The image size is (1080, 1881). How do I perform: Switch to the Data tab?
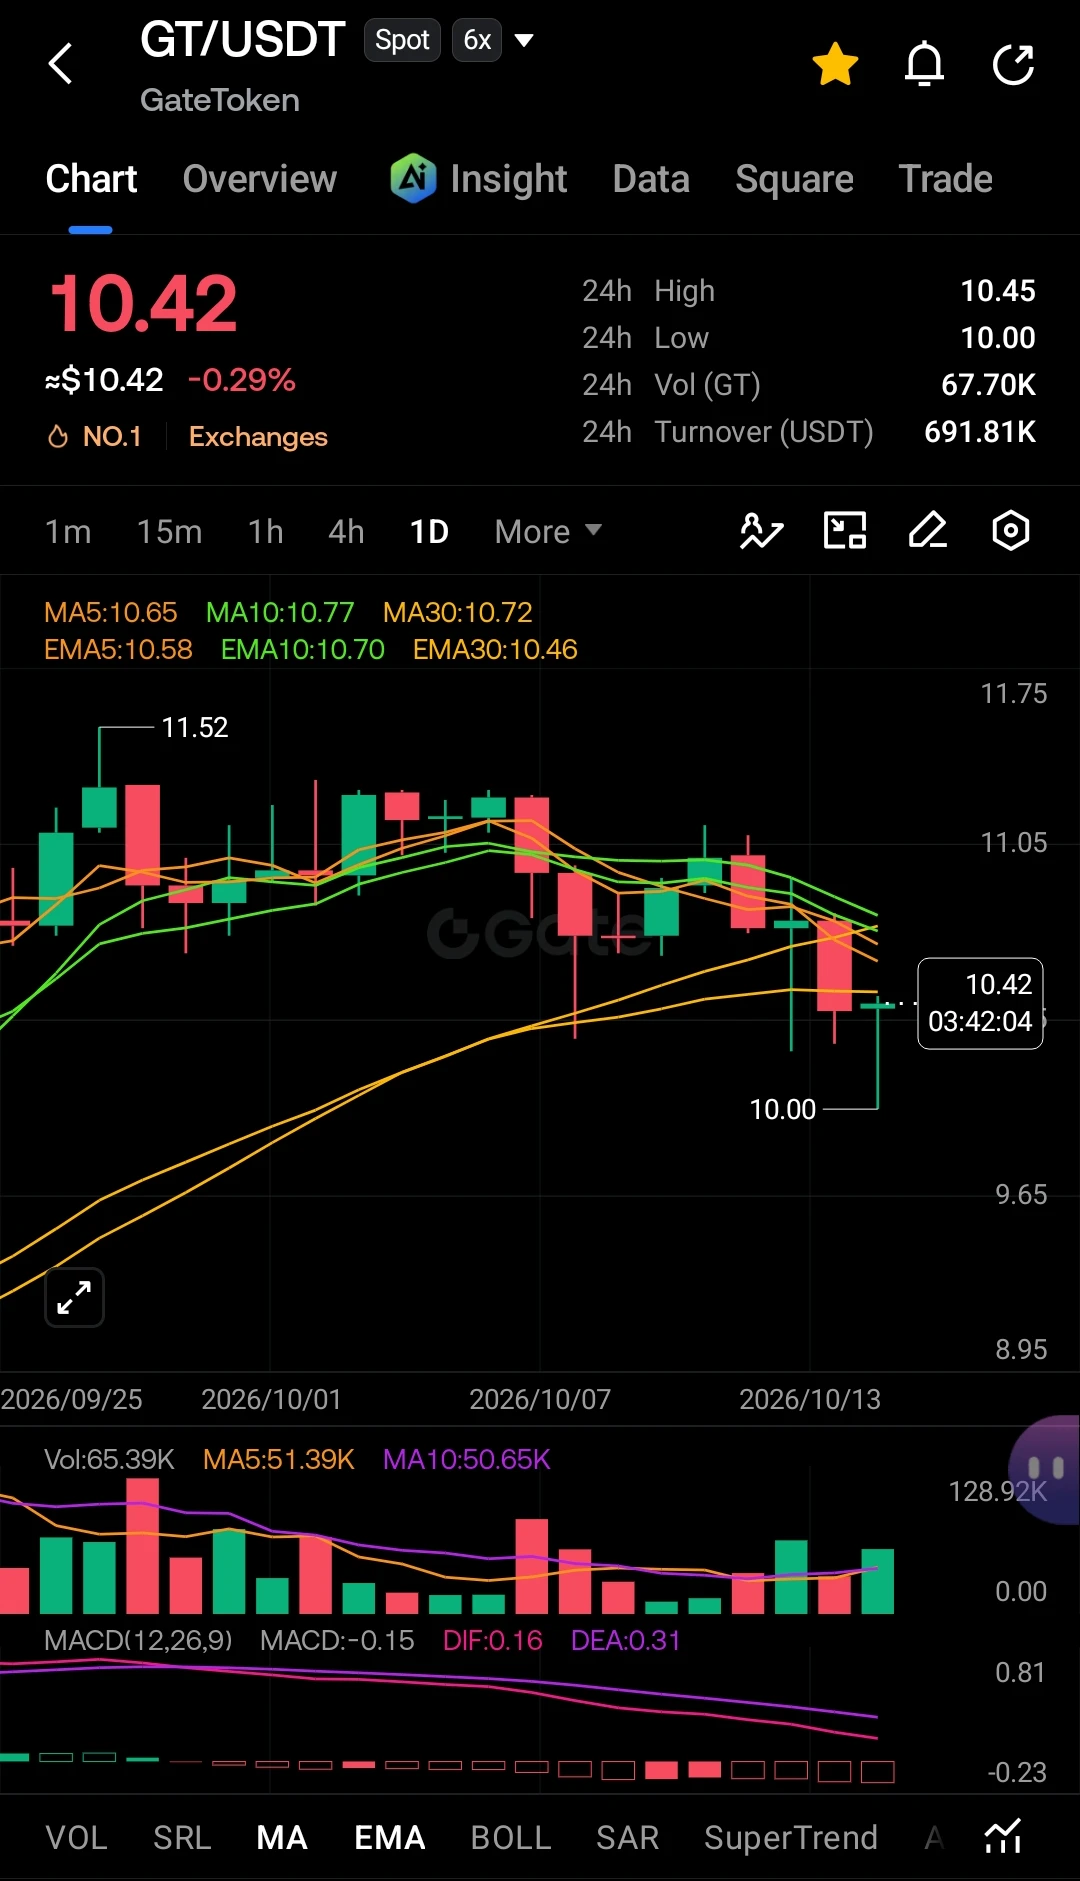pyautogui.click(x=651, y=179)
